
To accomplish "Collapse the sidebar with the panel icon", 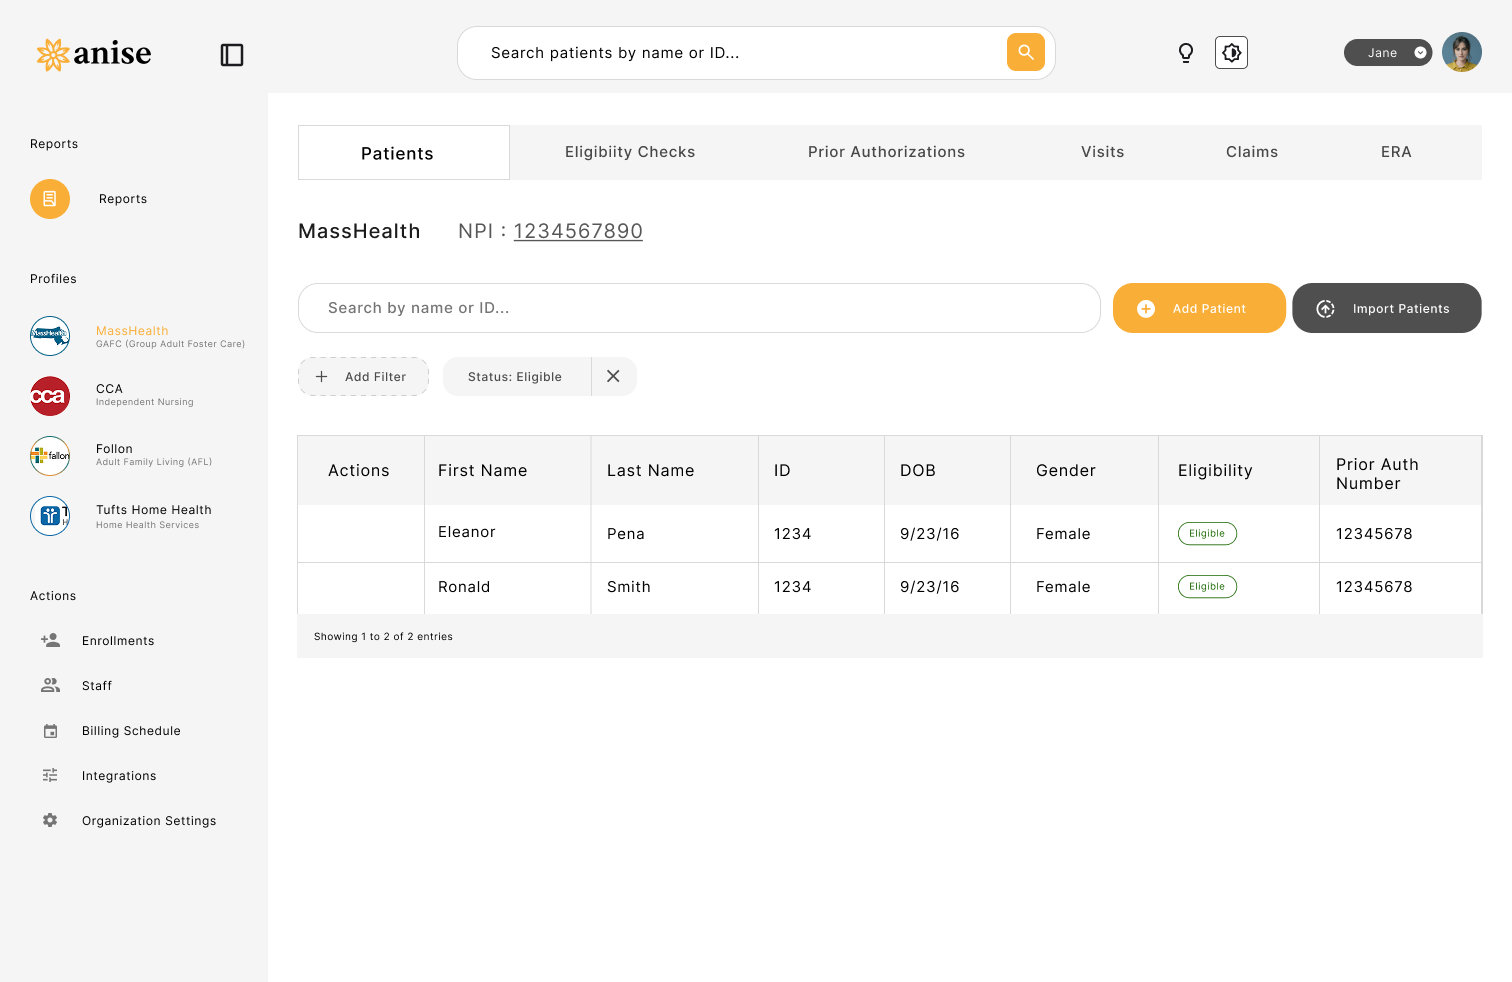I will tap(231, 55).
